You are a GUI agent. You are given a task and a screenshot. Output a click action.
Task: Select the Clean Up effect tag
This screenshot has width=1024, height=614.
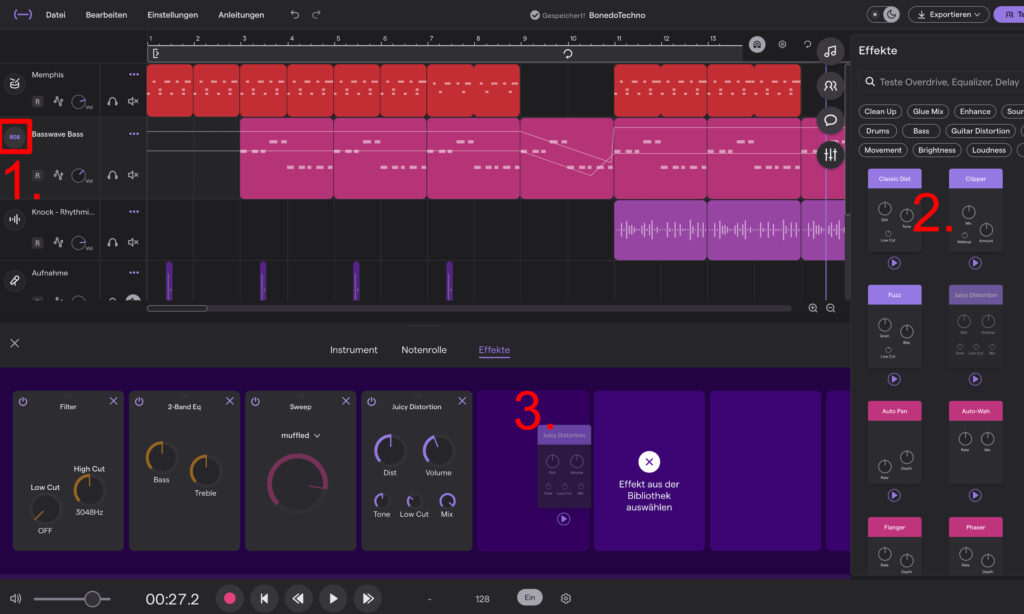[x=880, y=112]
